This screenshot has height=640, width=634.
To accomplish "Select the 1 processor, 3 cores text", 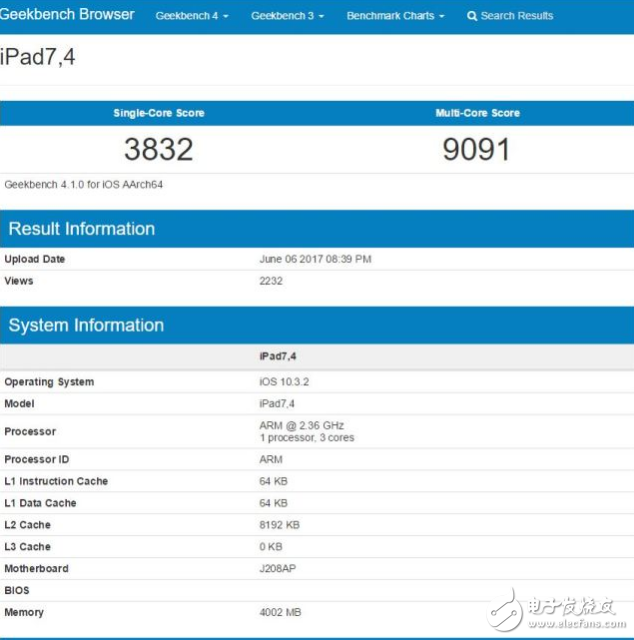I will pos(307,438).
